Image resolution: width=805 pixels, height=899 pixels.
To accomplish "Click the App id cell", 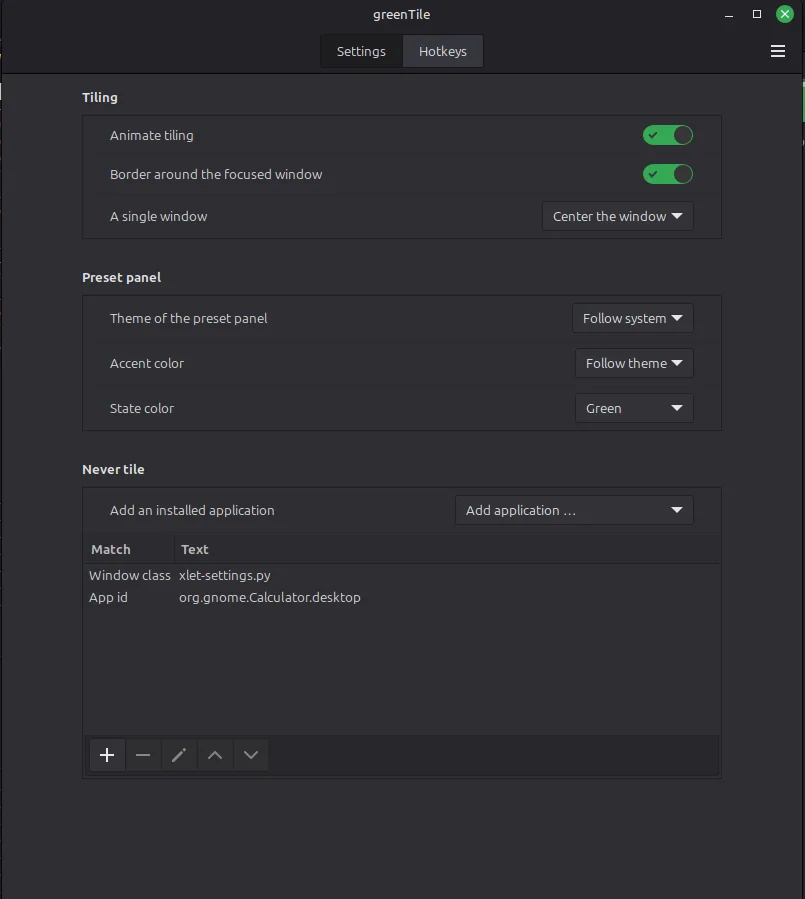I will 108,597.
